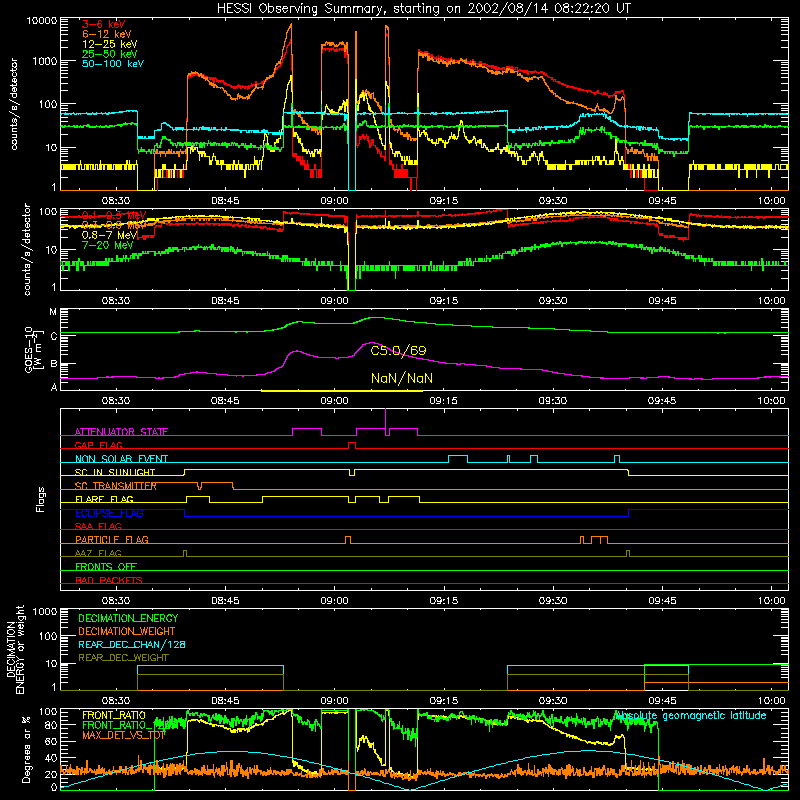800x800 pixels.
Task: Choose the green 25-50 keV legend label
Action: tap(110, 54)
